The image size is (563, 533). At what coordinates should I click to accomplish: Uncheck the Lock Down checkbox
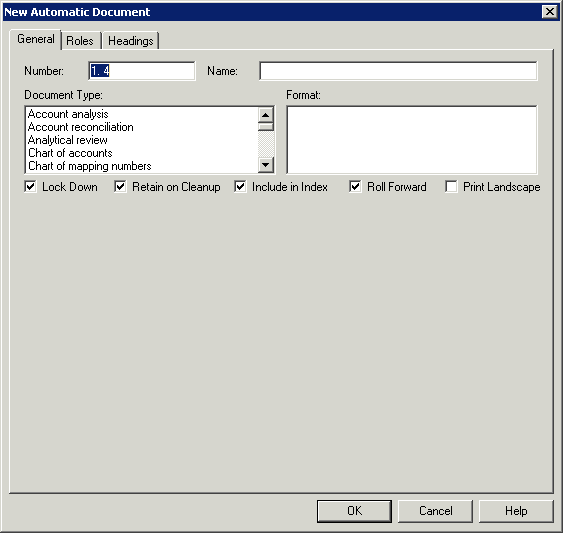pyautogui.click(x=31, y=187)
